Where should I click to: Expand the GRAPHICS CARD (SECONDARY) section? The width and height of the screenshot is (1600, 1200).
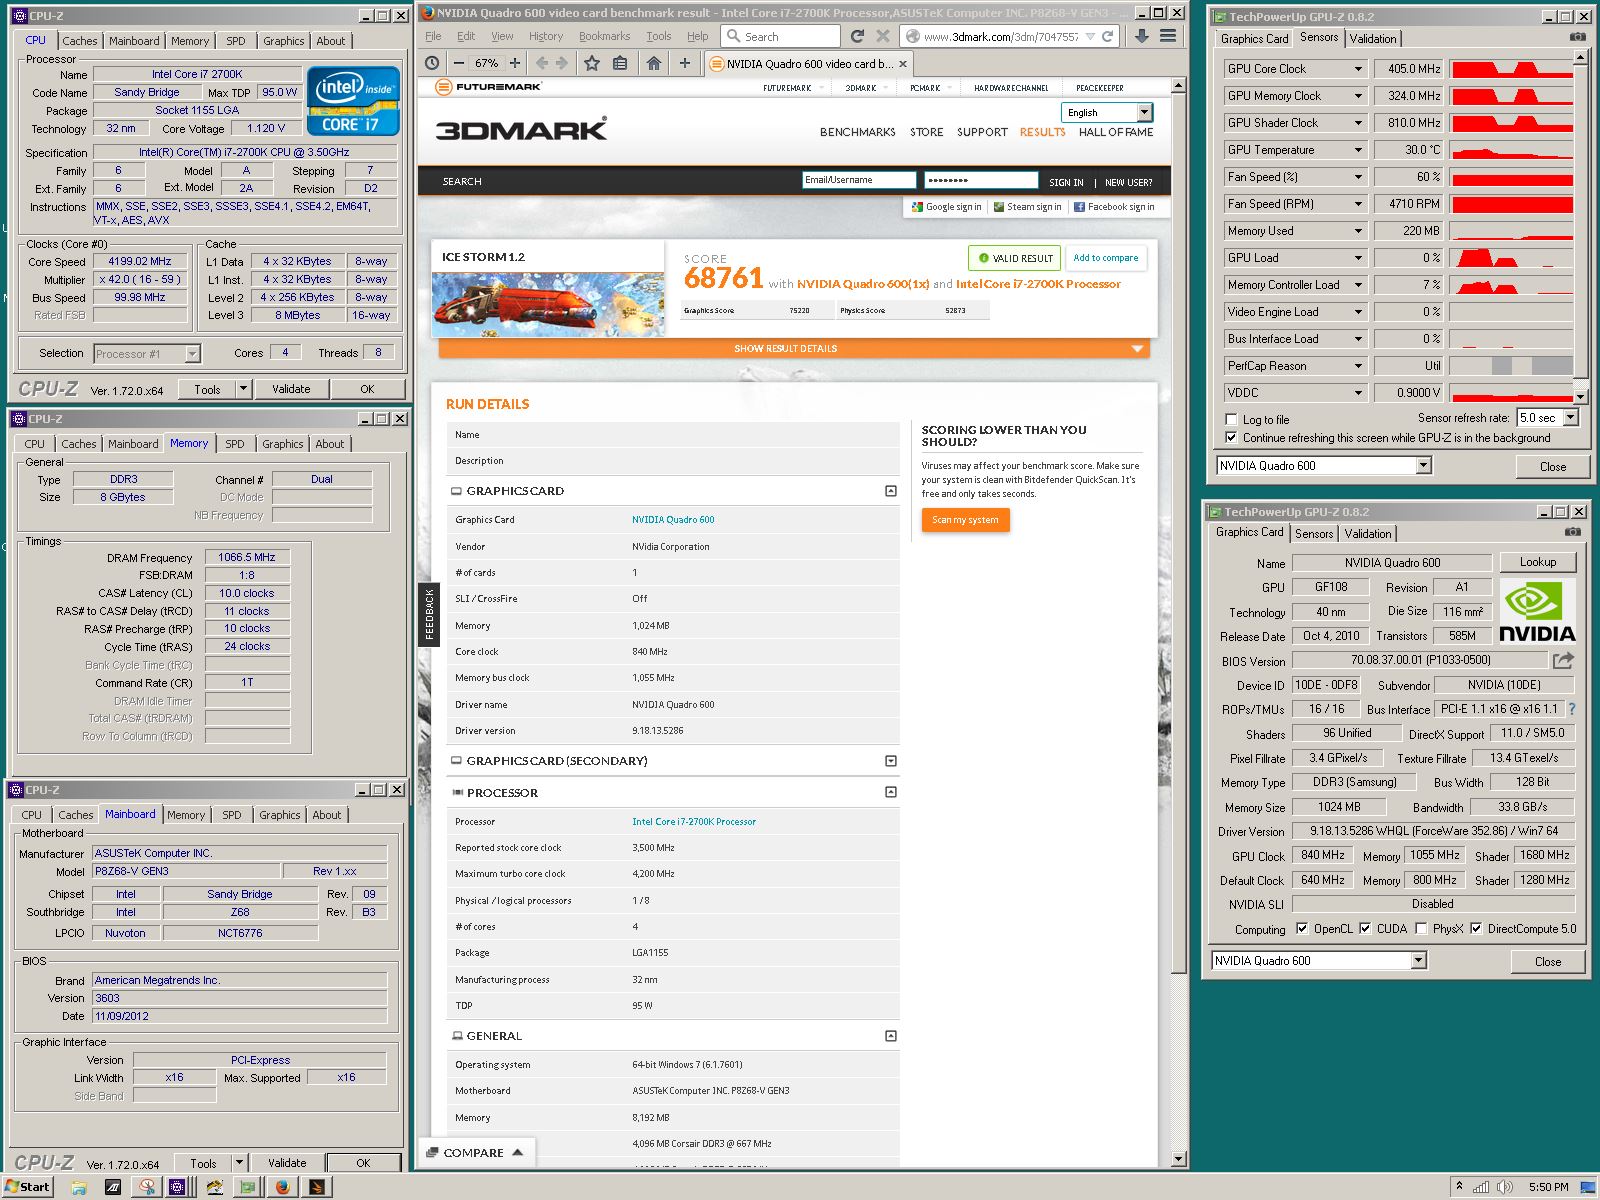click(x=890, y=761)
